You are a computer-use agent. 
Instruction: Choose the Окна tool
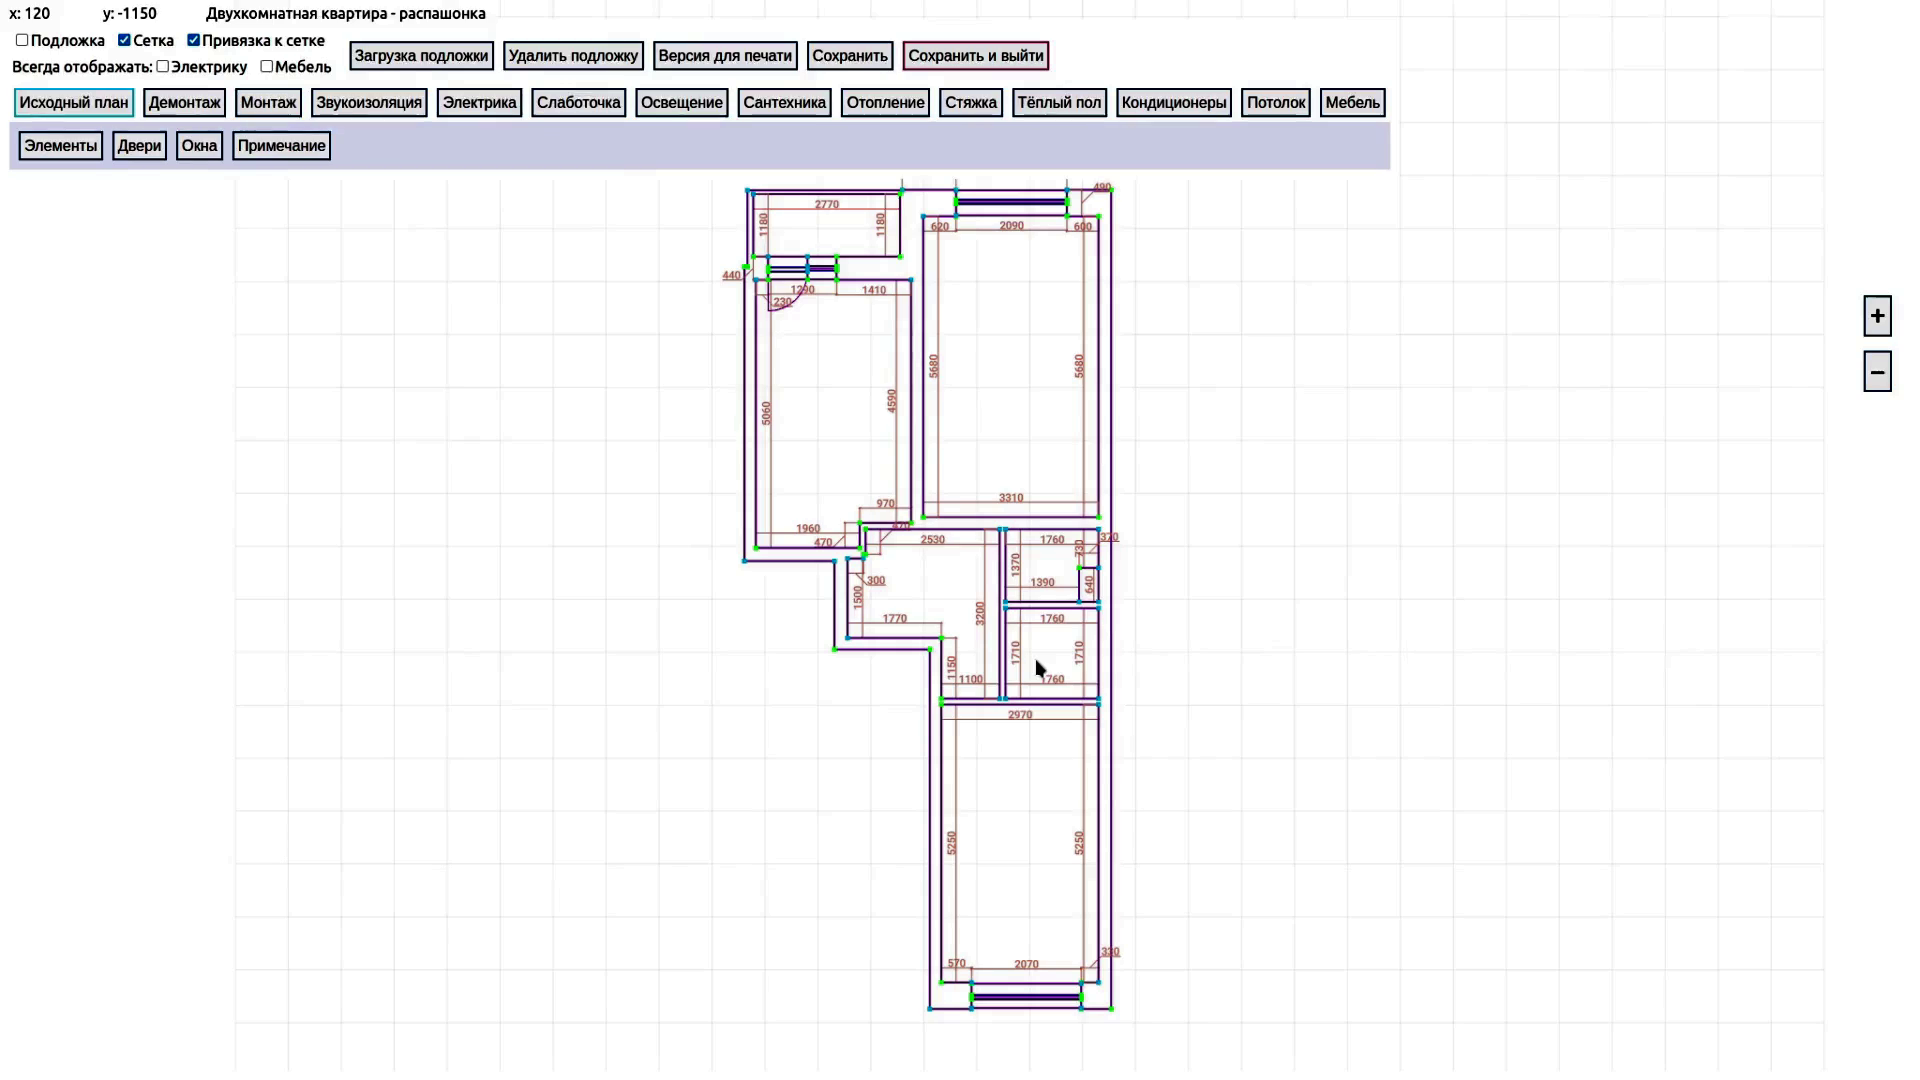tap(199, 146)
